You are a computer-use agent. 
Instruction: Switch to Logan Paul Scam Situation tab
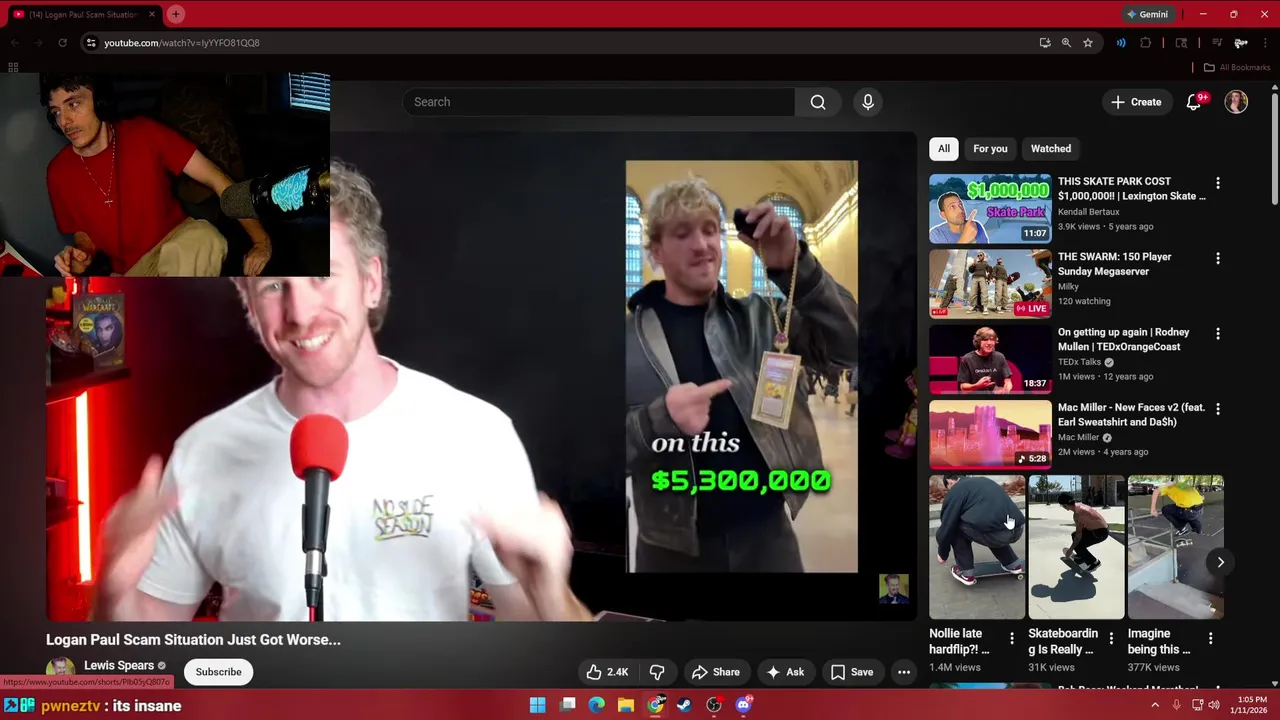click(x=82, y=14)
